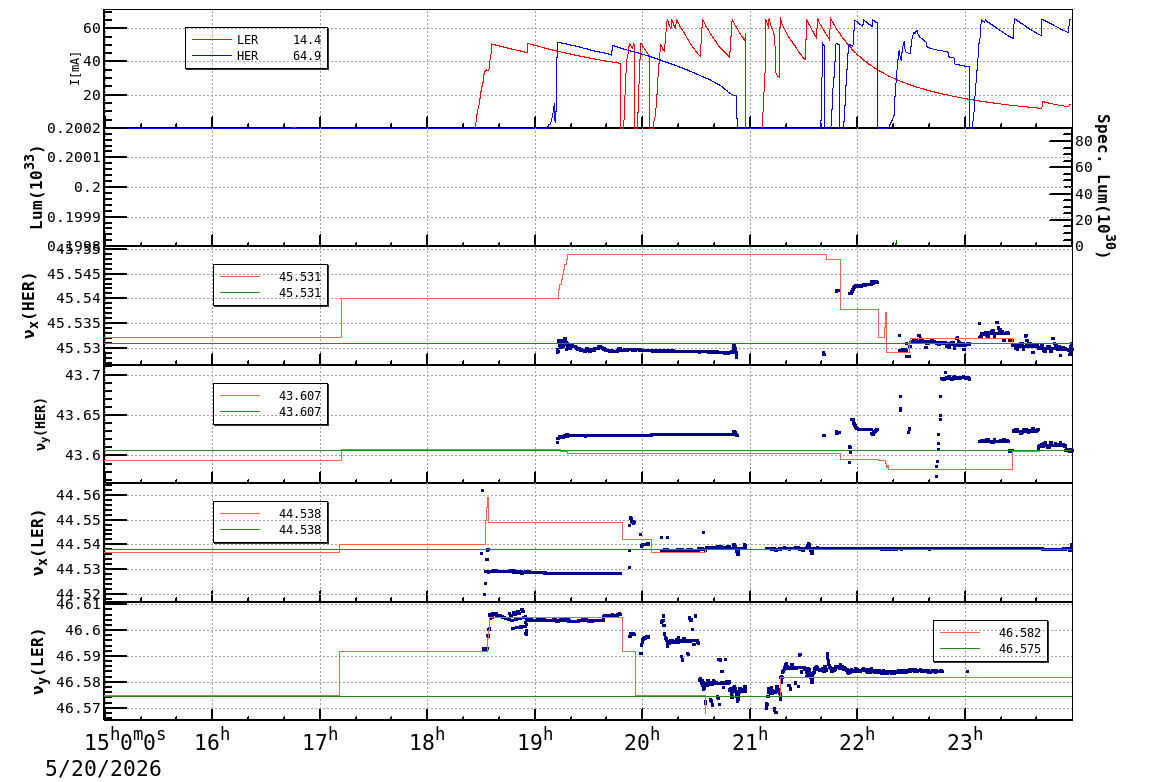Click the 5/20/2026 date label
Viewport: 1154px width, 782px height.
(x=103, y=768)
